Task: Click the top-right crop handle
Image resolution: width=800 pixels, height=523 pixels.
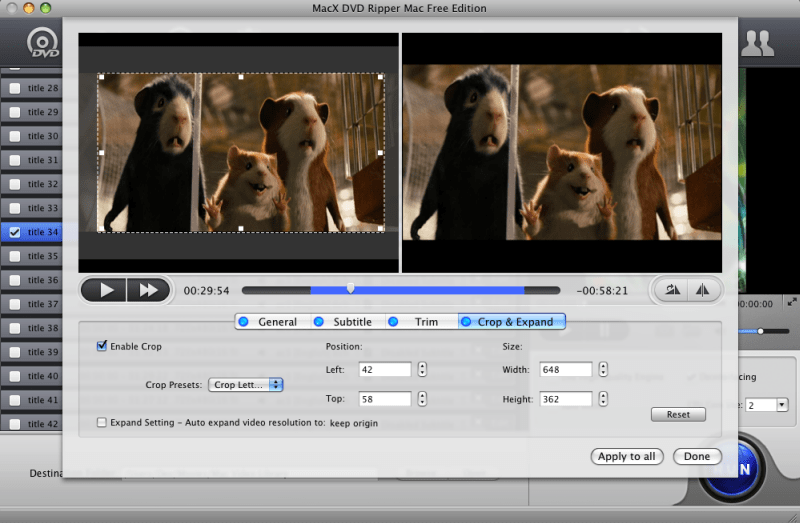Action: point(381,77)
